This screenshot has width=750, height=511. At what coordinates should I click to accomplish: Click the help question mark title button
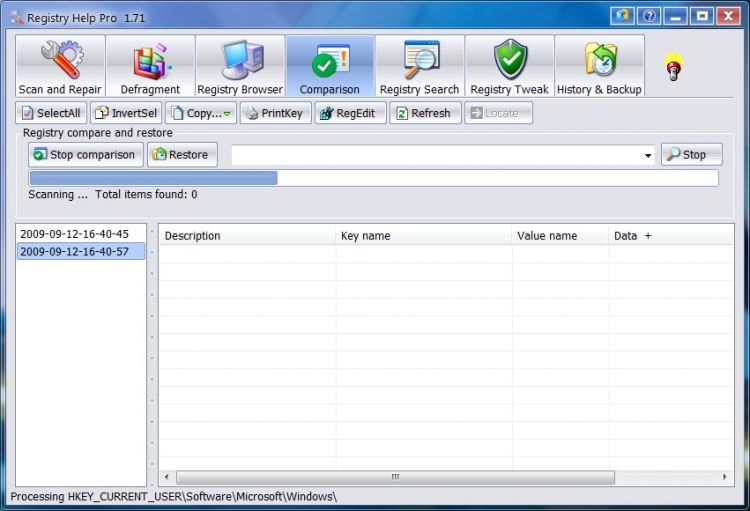tap(649, 16)
